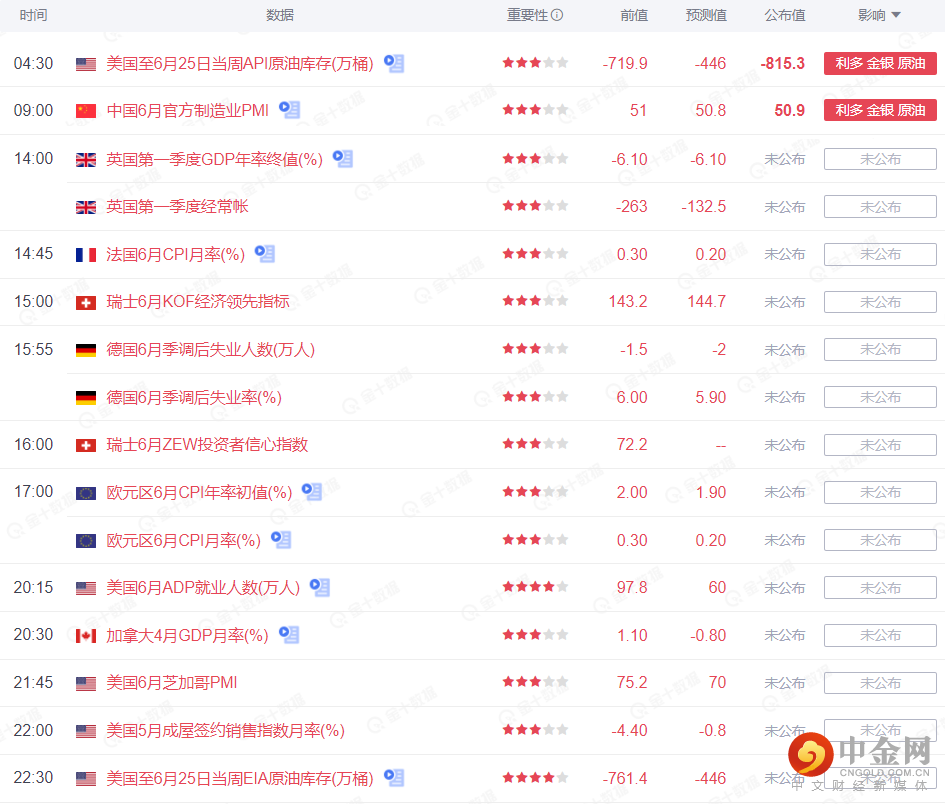Open the detail icon beside 美国6月ADP就业人数
This screenshot has width=945, height=804.
click(x=319, y=587)
